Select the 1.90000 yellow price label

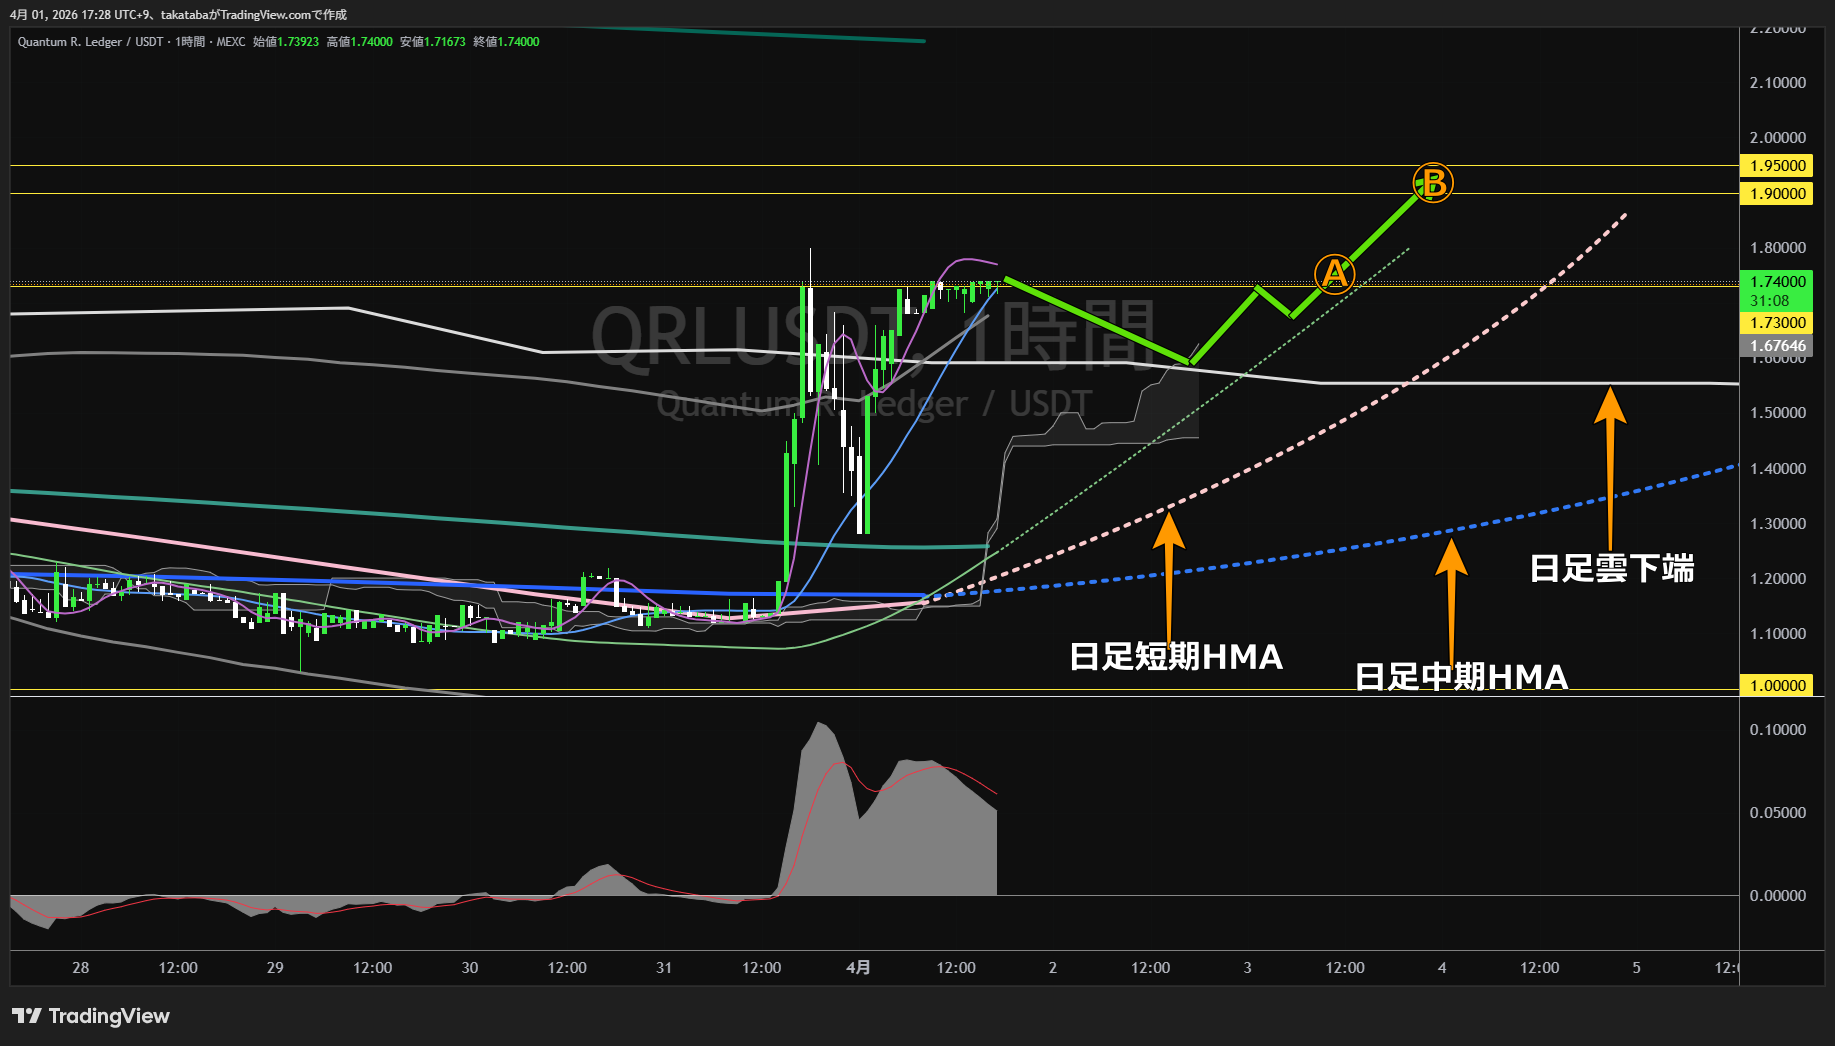click(1777, 194)
